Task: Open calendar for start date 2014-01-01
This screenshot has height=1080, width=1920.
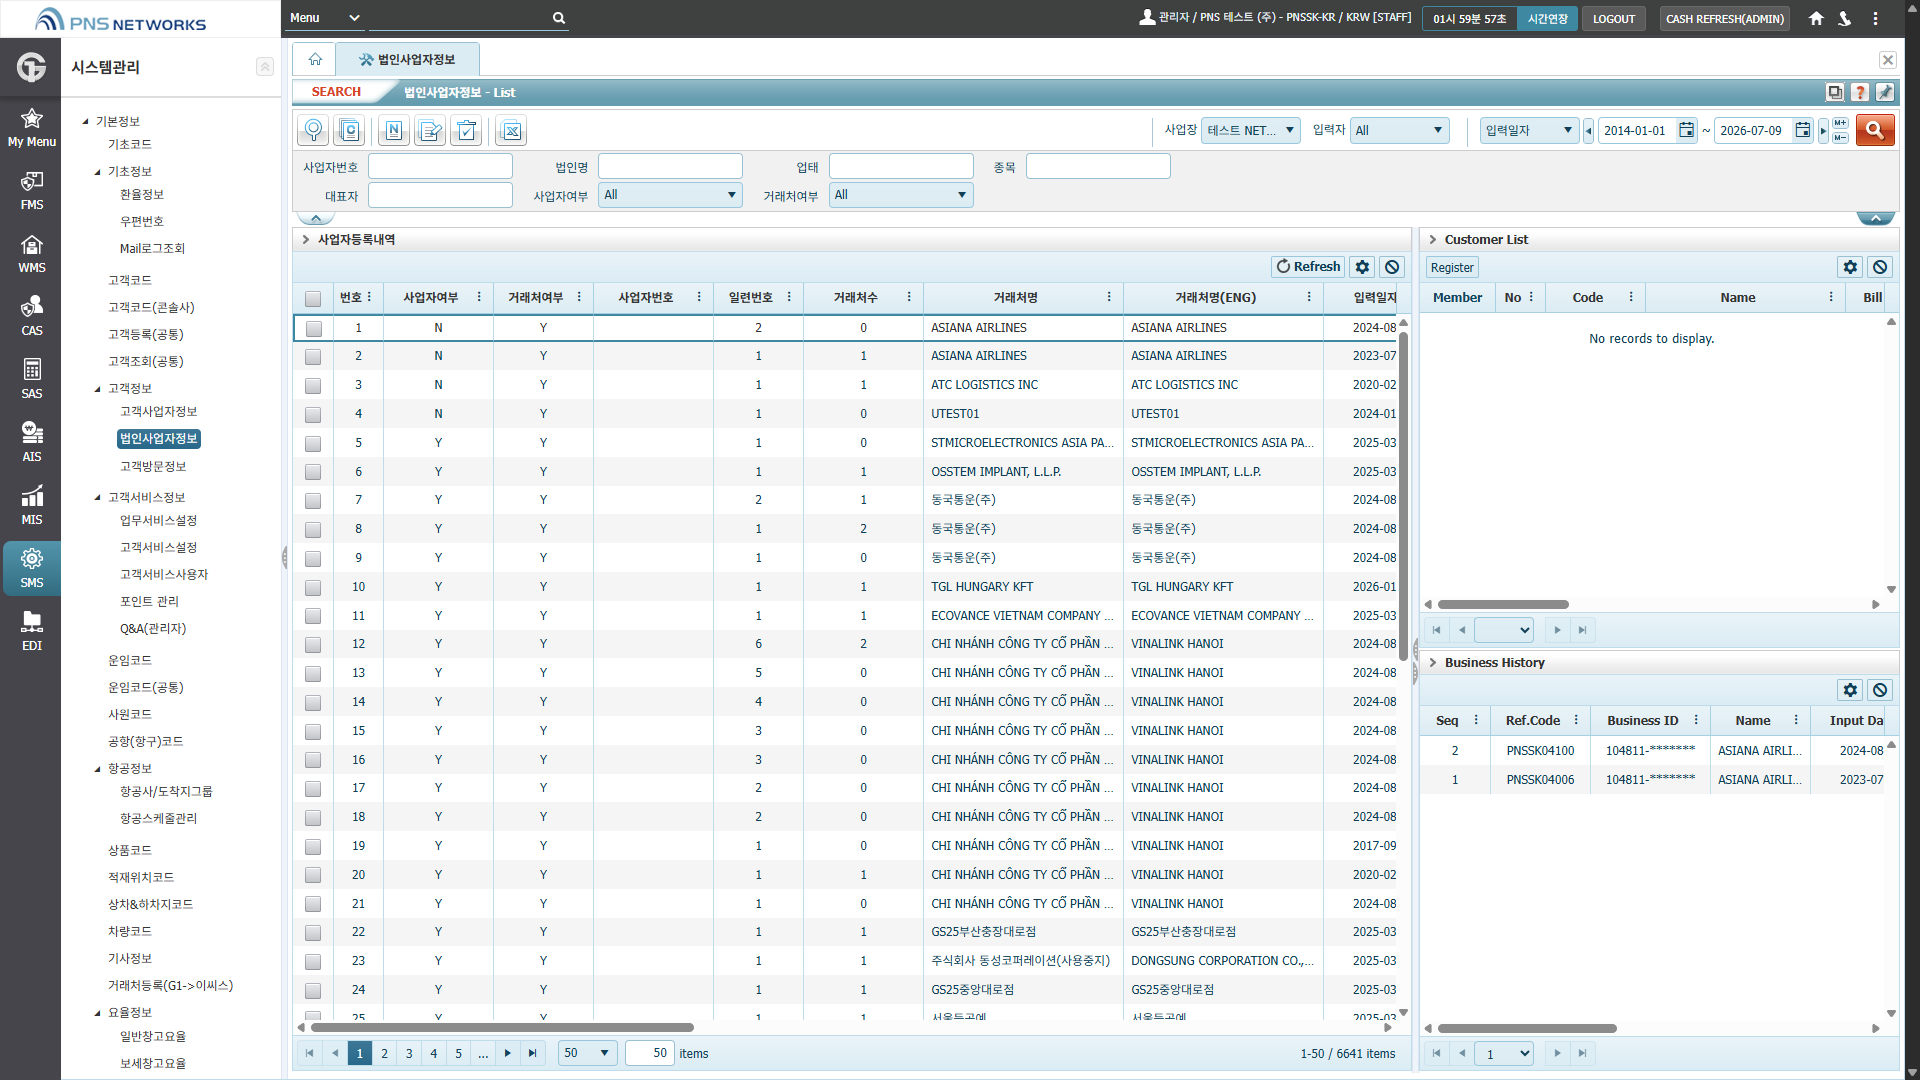Action: click(x=1686, y=130)
